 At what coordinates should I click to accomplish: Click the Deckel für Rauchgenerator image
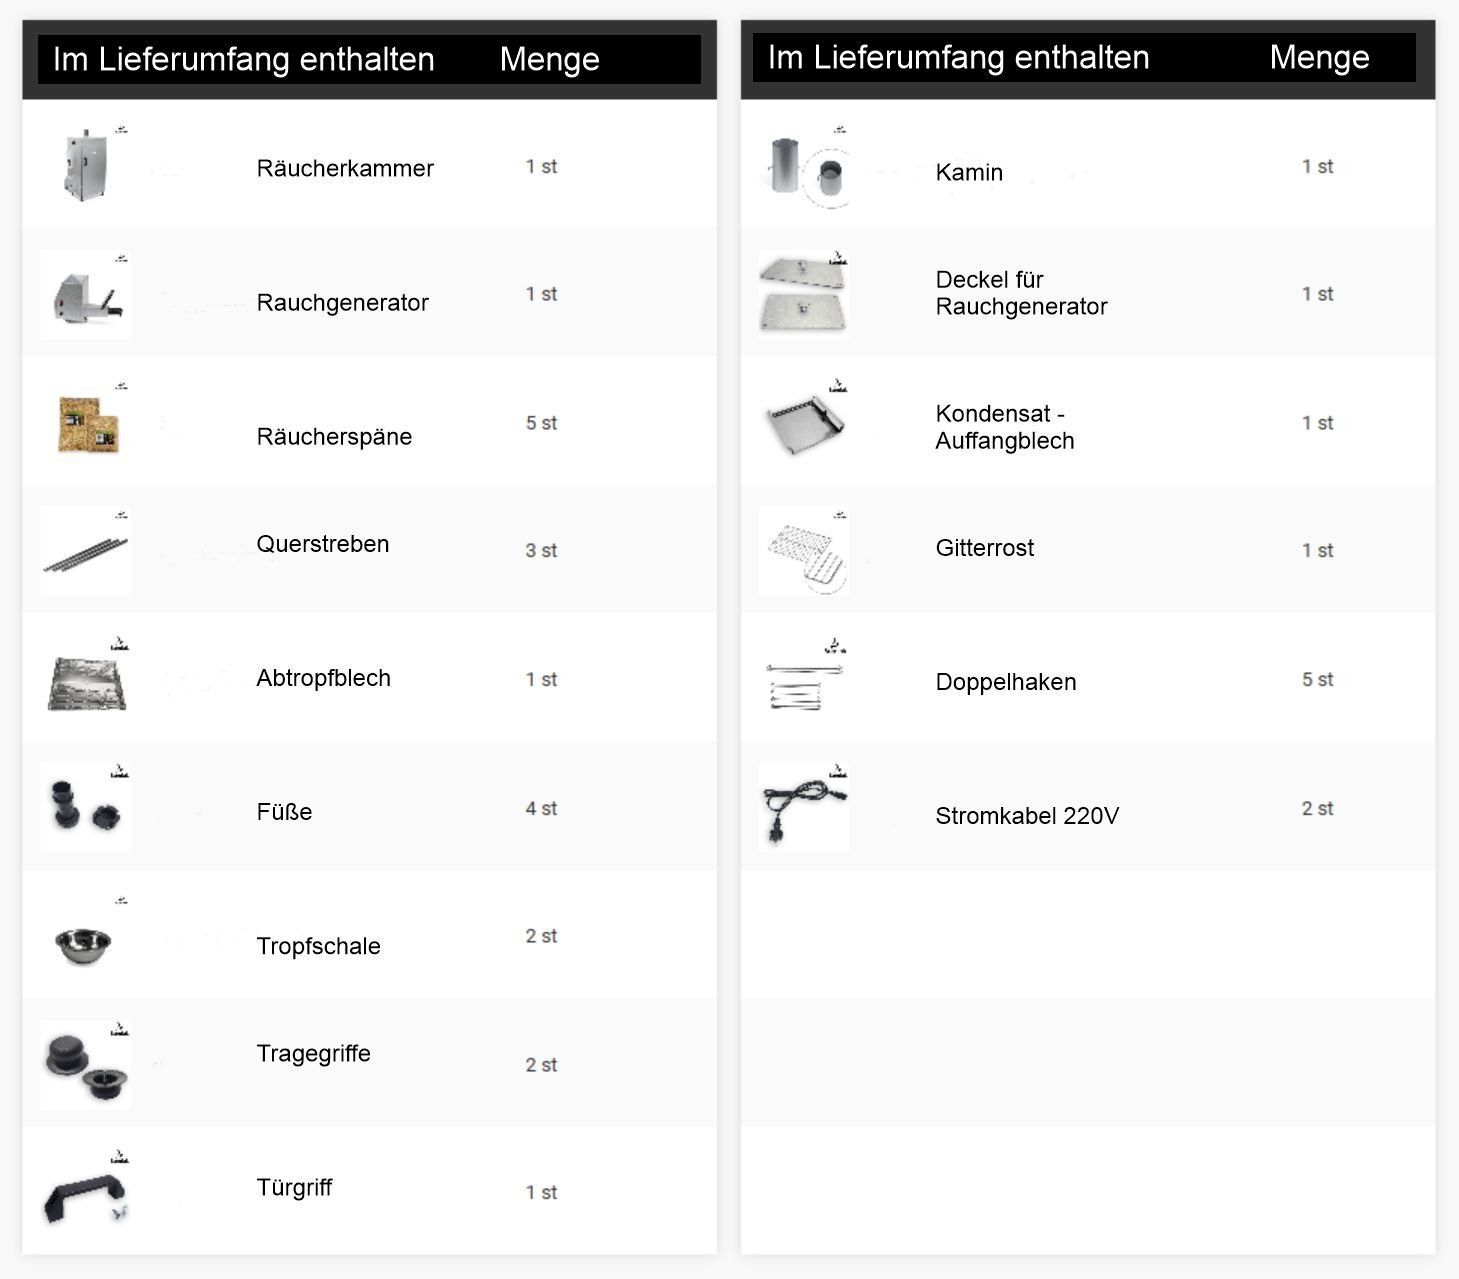804,294
